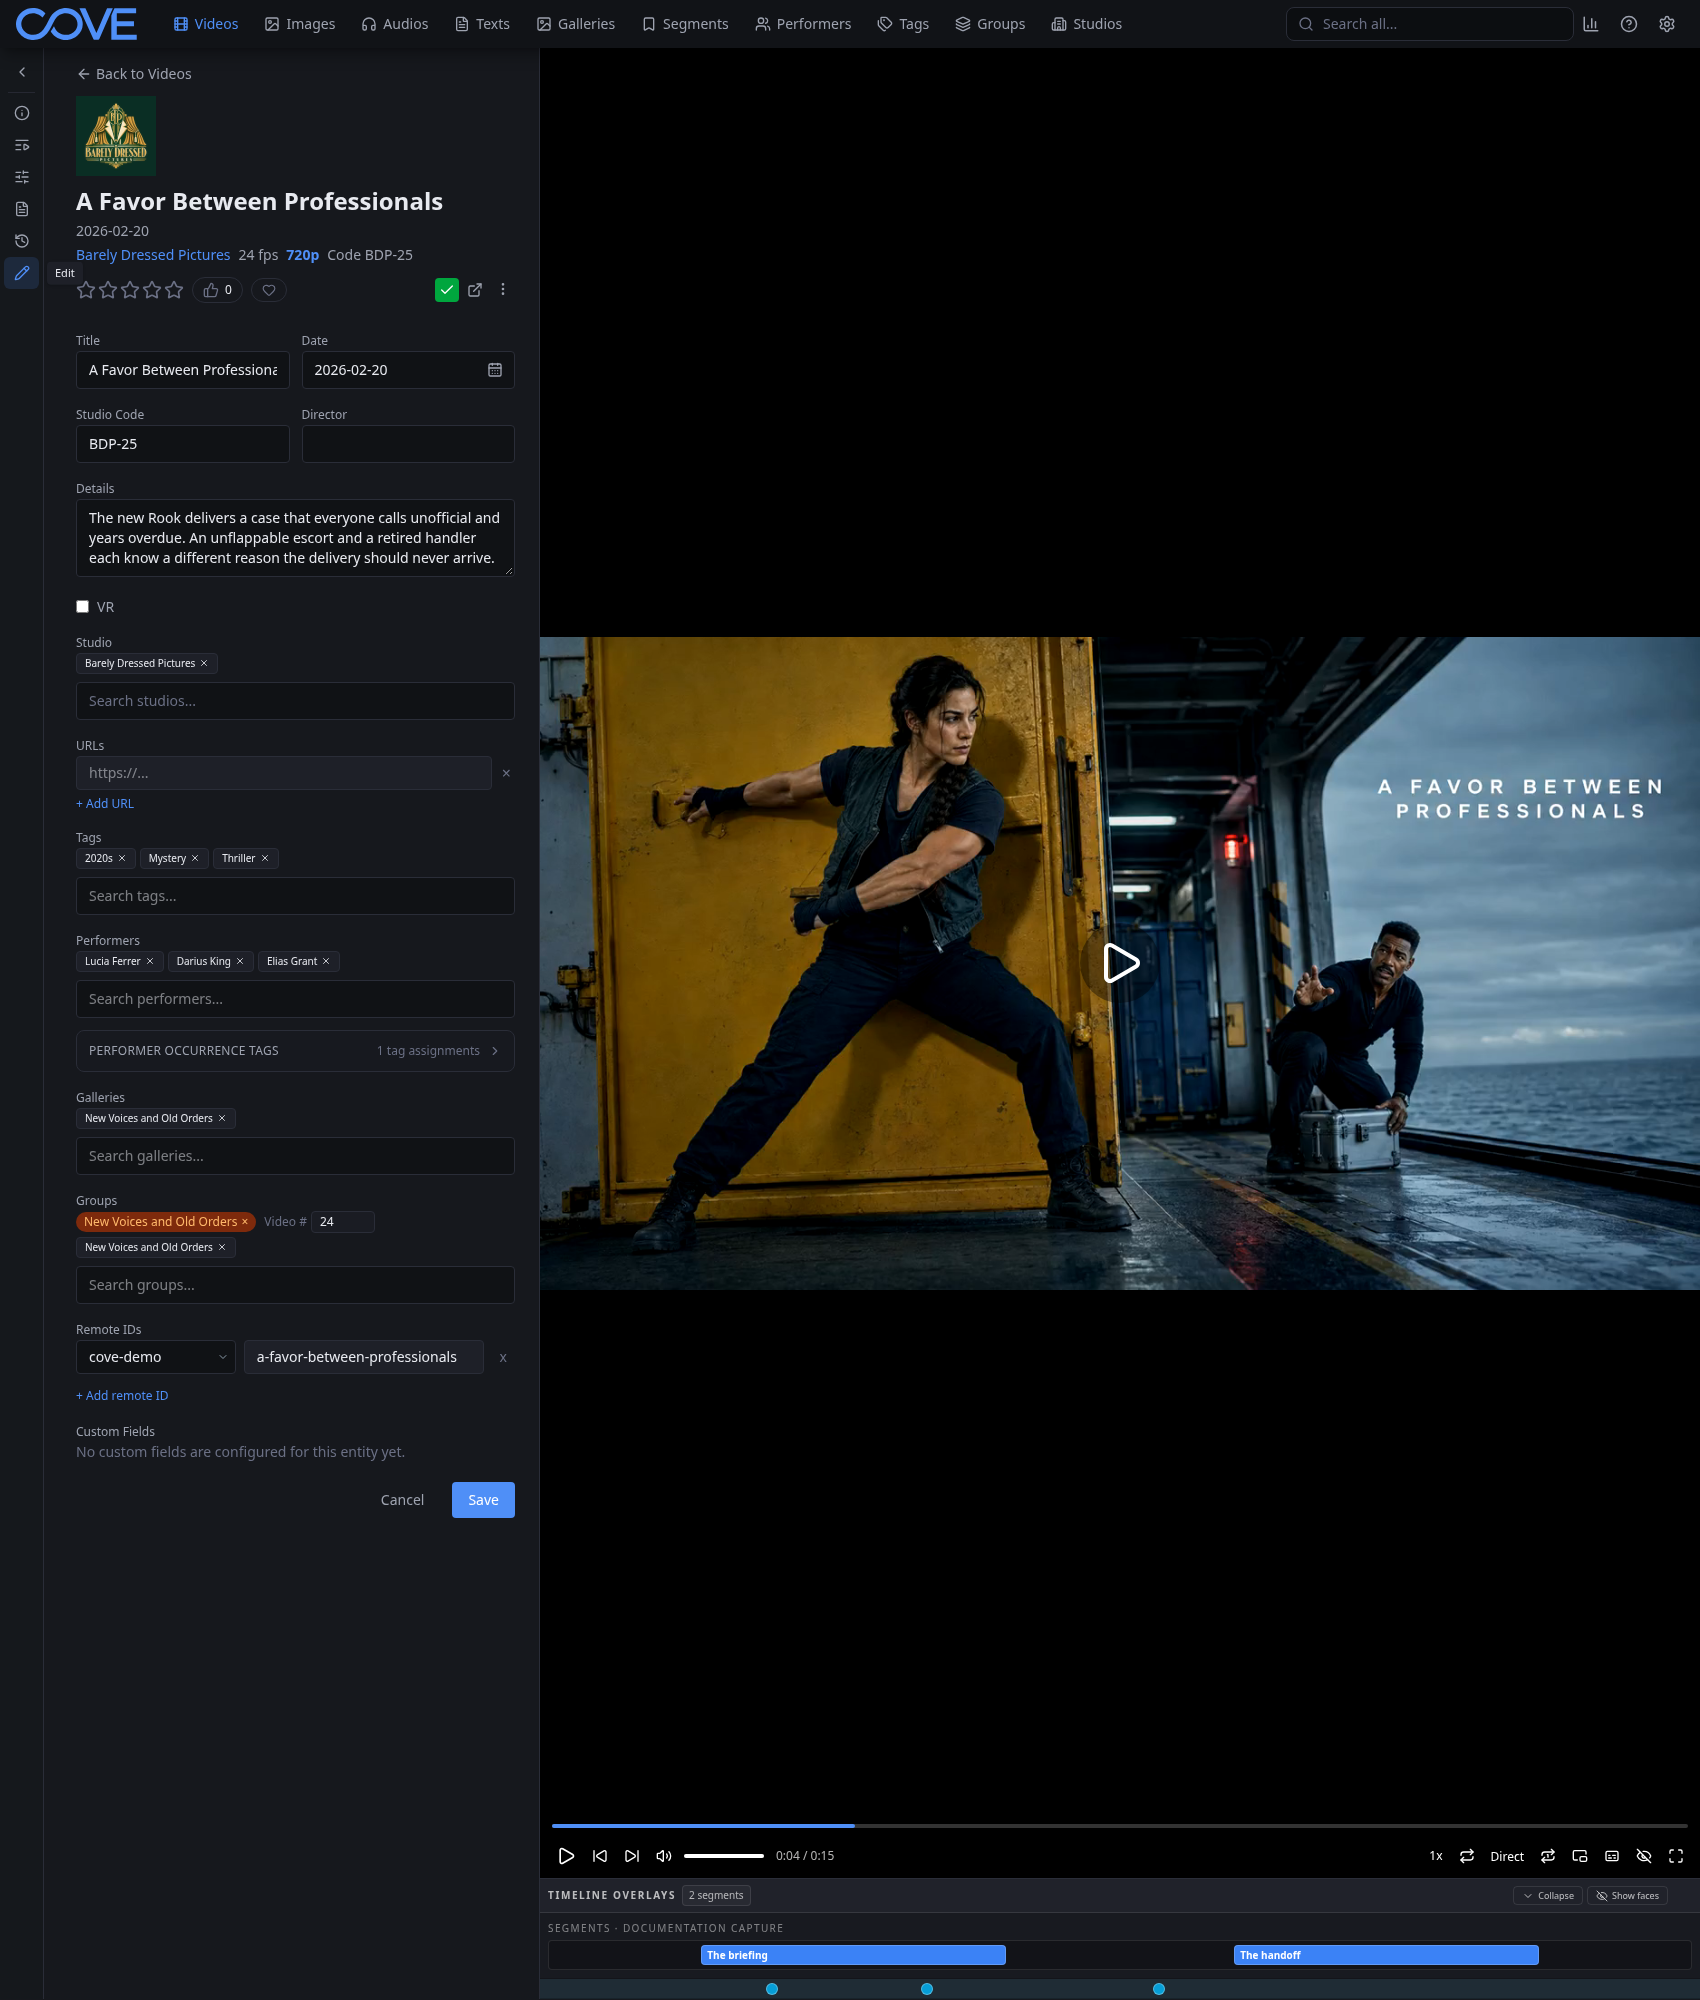Image resolution: width=1700 pixels, height=2000 pixels.
Task: Save the video edits
Action: coord(483,1500)
